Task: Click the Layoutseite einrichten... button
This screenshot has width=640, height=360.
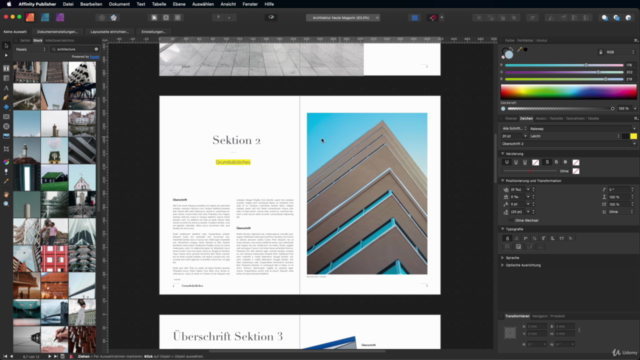Action: tap(109, 31)
